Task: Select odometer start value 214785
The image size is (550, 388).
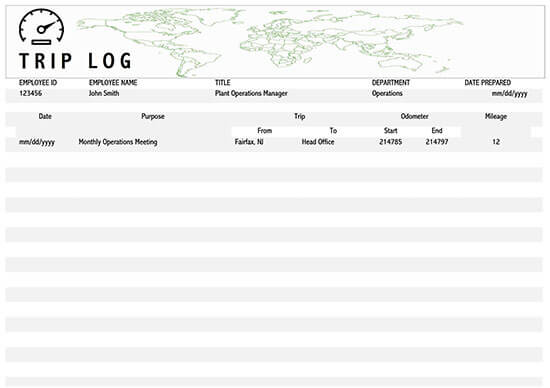Action: pyautogui.click(x=390, y=142)
